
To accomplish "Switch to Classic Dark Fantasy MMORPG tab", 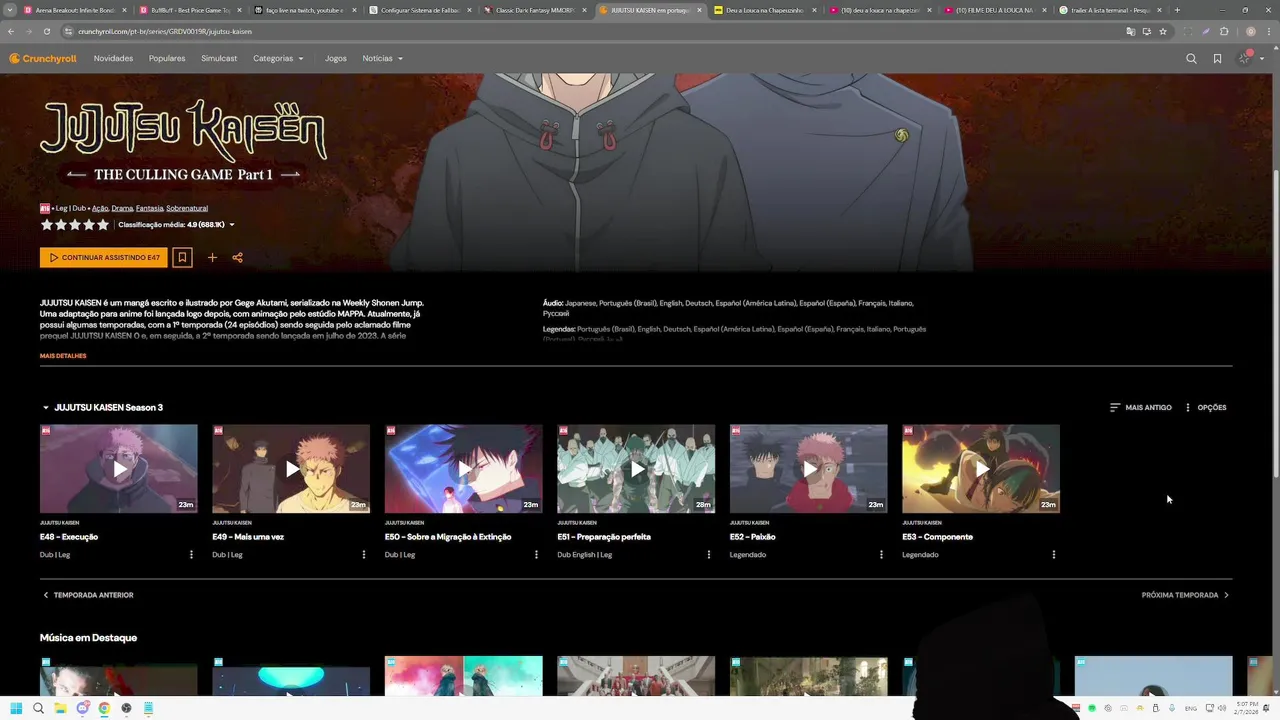I will point(536,10).
